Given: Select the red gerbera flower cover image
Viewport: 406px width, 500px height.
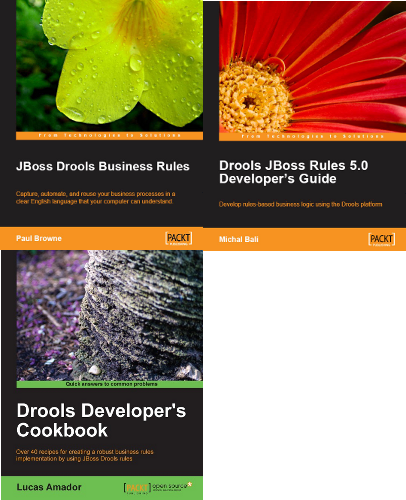Looking at the screenshot, I should click(312, 67).
